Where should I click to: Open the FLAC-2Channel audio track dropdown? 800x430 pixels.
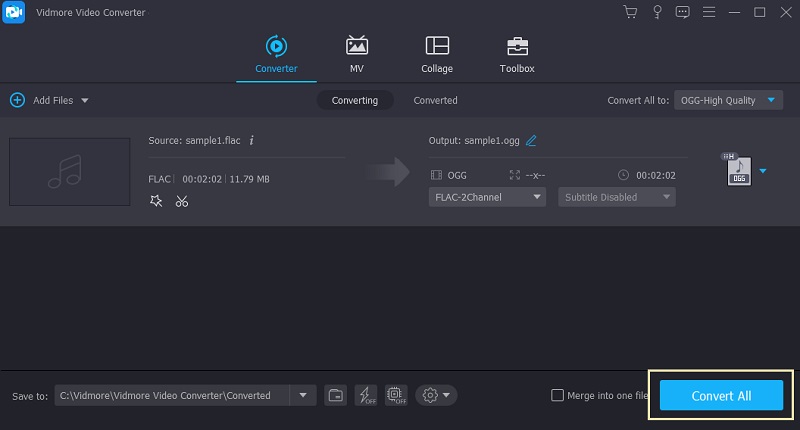(x=487, y=197)
